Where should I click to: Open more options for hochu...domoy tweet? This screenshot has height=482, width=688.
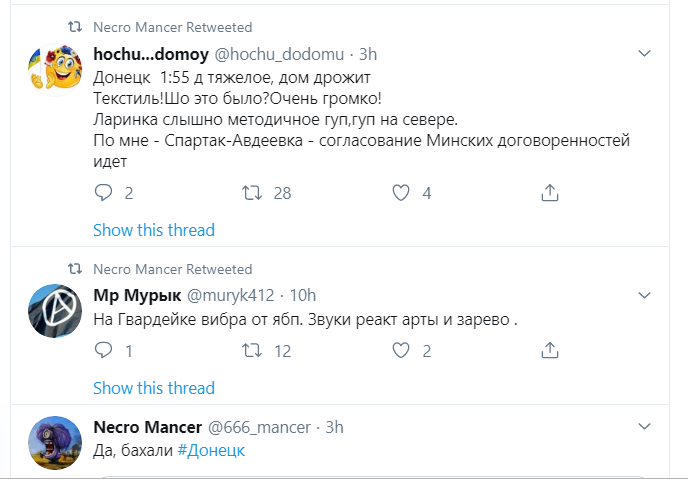[x=645, y=53]
